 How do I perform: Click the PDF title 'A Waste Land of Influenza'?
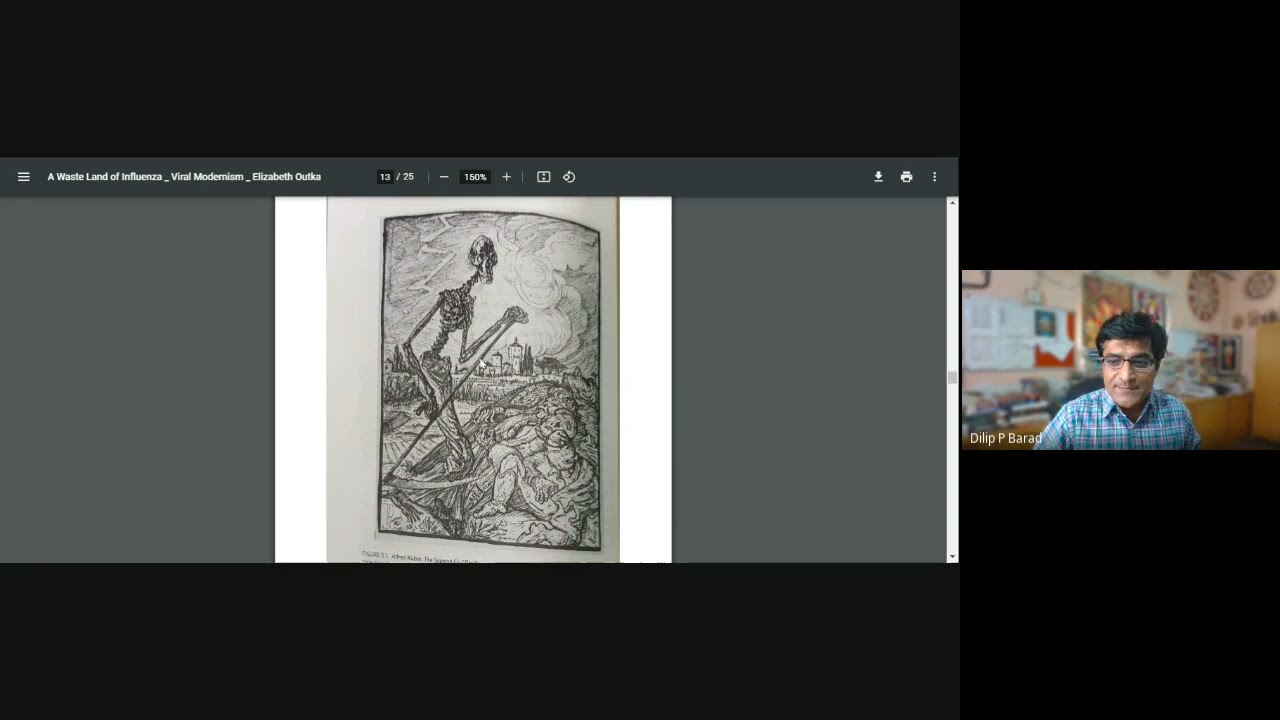(184, 177)
